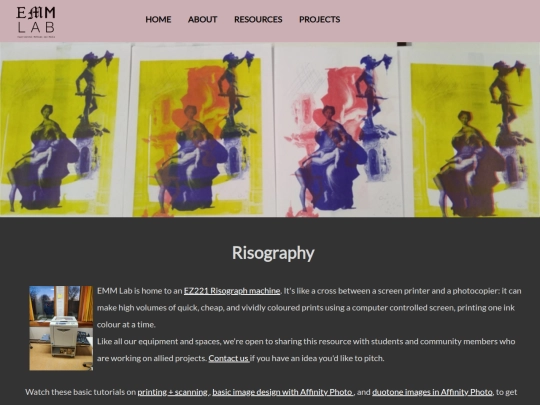Click the third pink and blue print

pyautogui.click(x=339, y=133)
